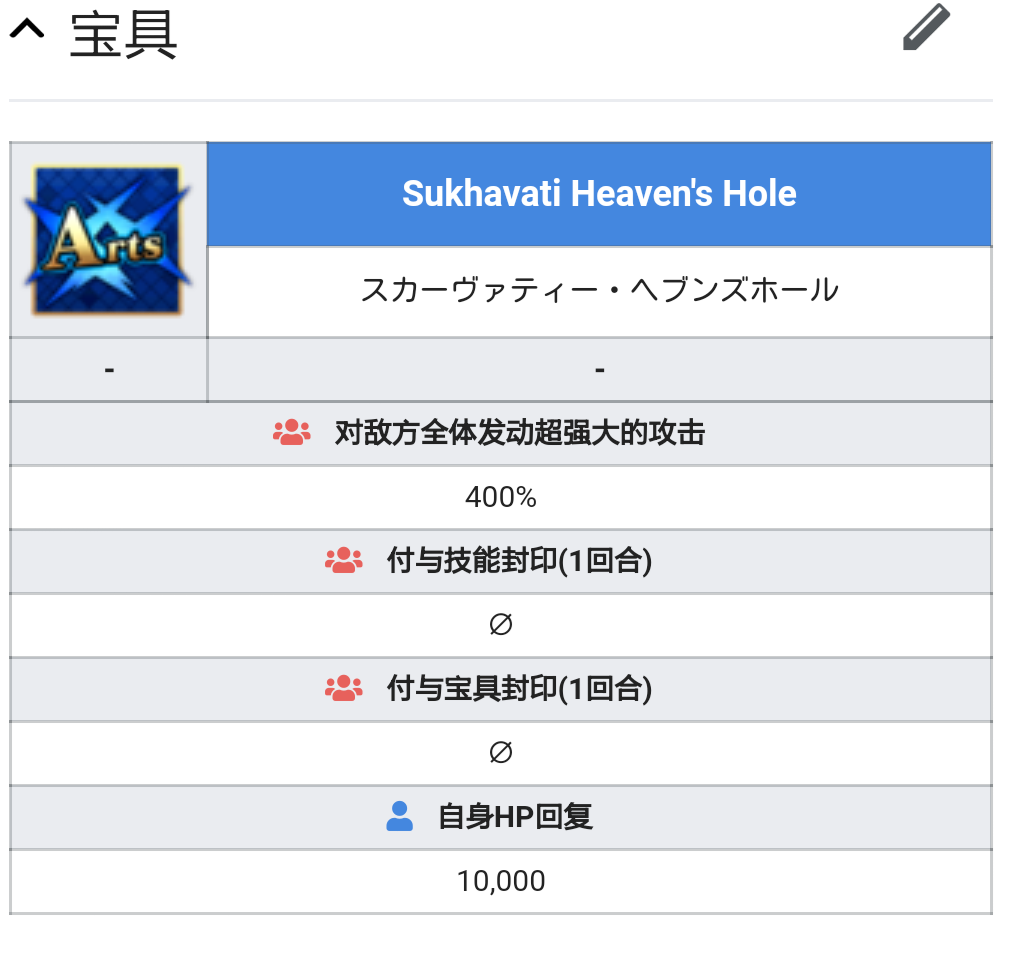This screenshot has width=1009, height=960.
Task: Select the 付与技能封印(1回合) effect label
Action: tap(519, 561)
